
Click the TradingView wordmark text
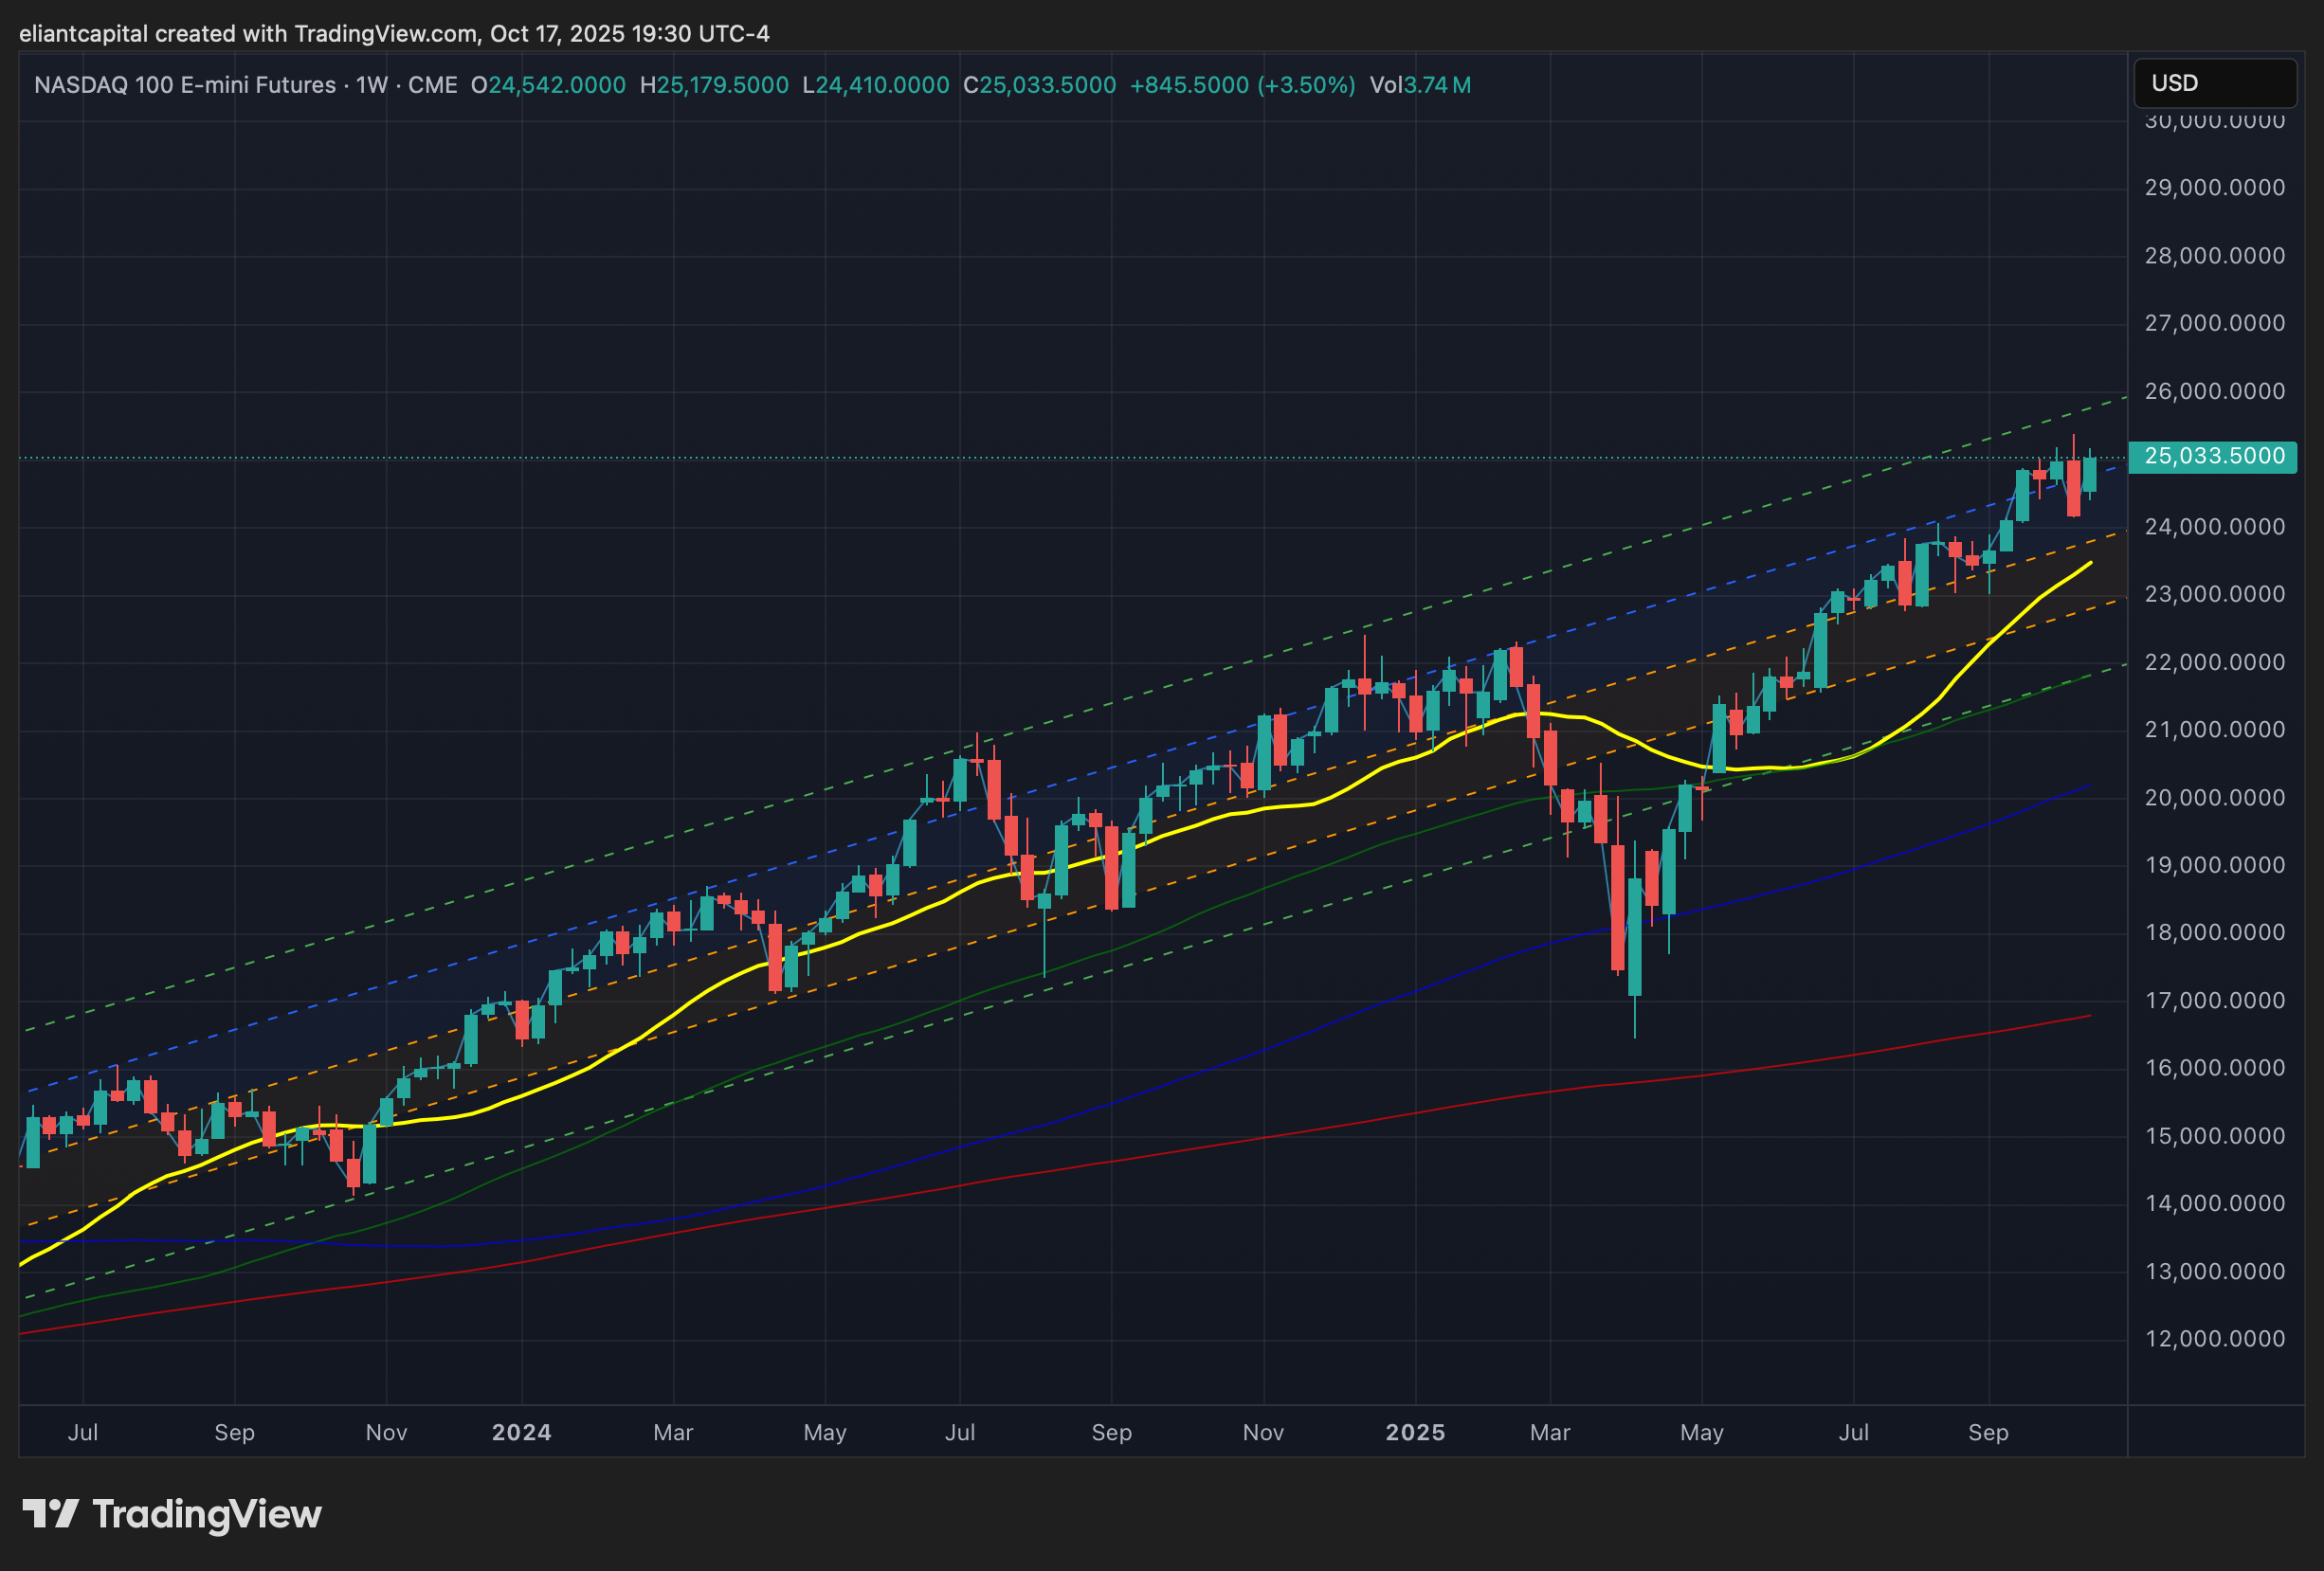pyautogui.click(x=207, y=1514)
